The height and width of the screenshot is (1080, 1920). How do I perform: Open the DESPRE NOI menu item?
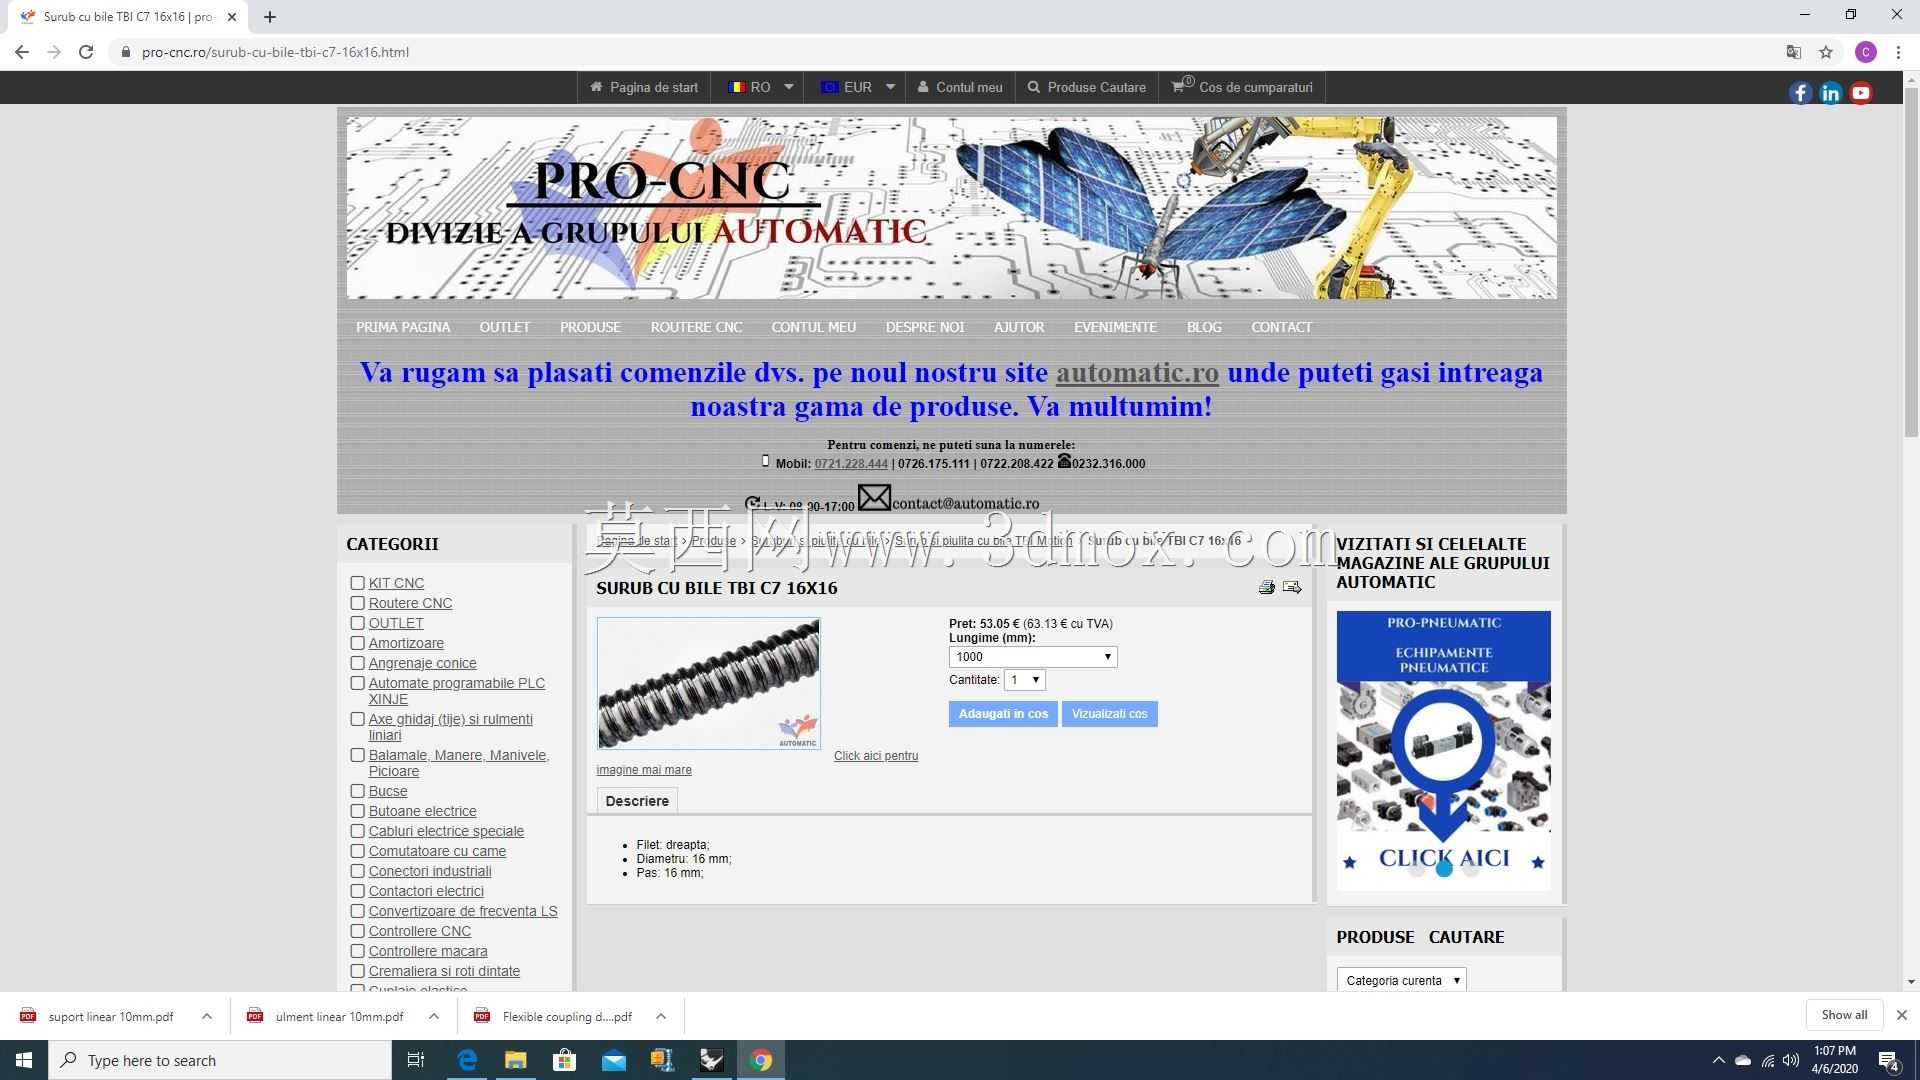925,327
